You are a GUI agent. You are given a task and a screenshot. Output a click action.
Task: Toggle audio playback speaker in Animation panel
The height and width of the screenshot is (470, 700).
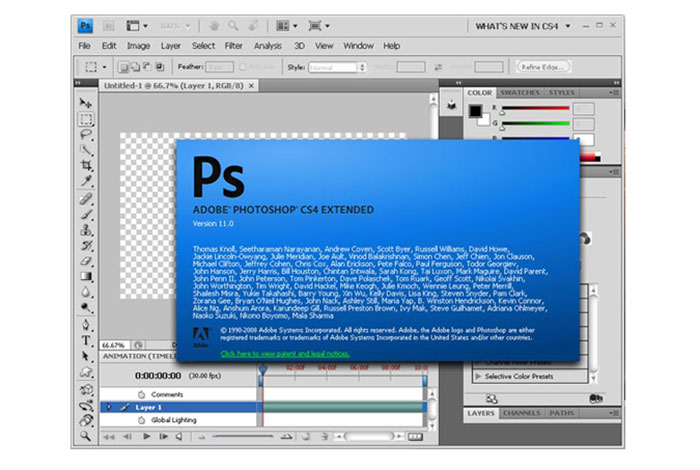(179, 437)
